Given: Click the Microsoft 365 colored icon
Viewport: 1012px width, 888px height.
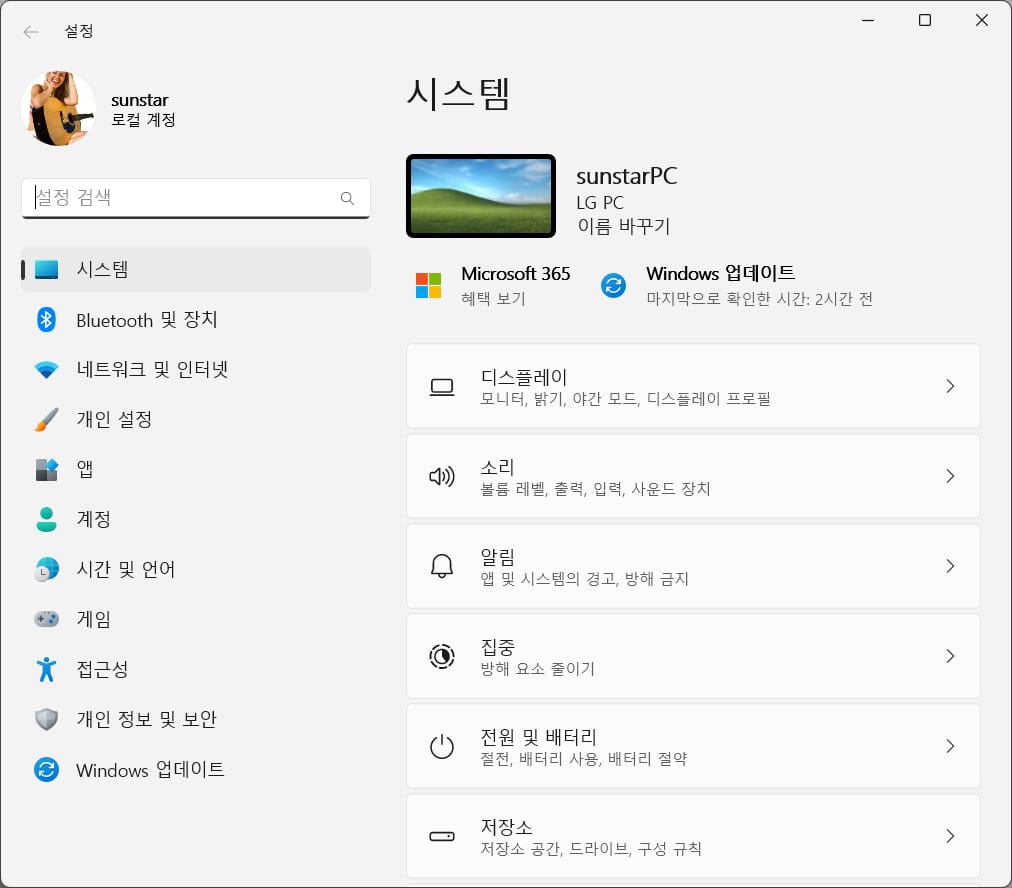Looking at the screenshot, I should click(x=428, y=284).
